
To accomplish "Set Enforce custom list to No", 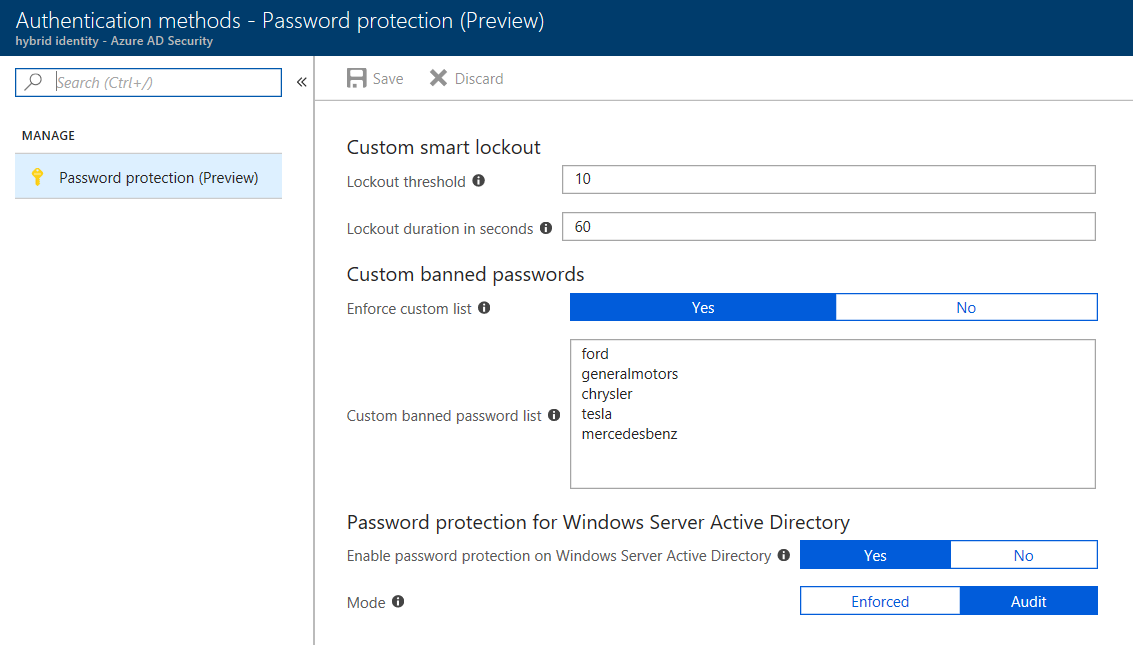I will [966, 308].
